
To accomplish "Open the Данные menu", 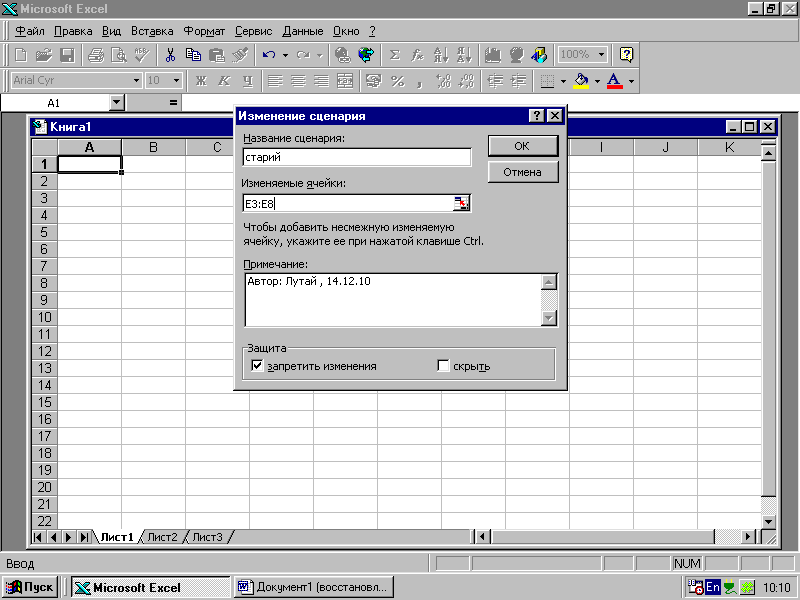I will pyautogui.click(x=303, y=31).
